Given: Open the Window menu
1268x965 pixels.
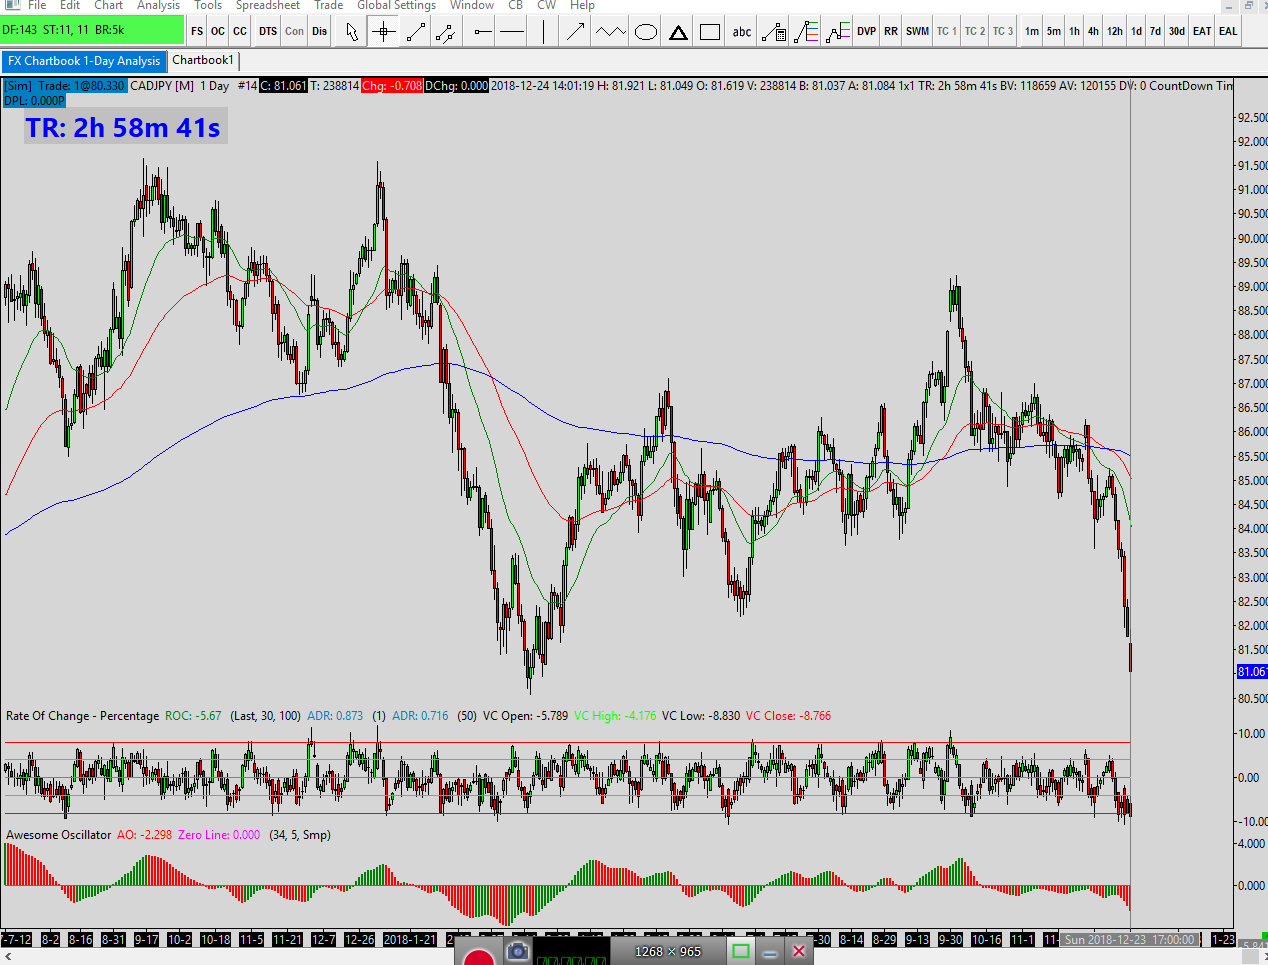Looking at the screenshot, I should (472, 5).
